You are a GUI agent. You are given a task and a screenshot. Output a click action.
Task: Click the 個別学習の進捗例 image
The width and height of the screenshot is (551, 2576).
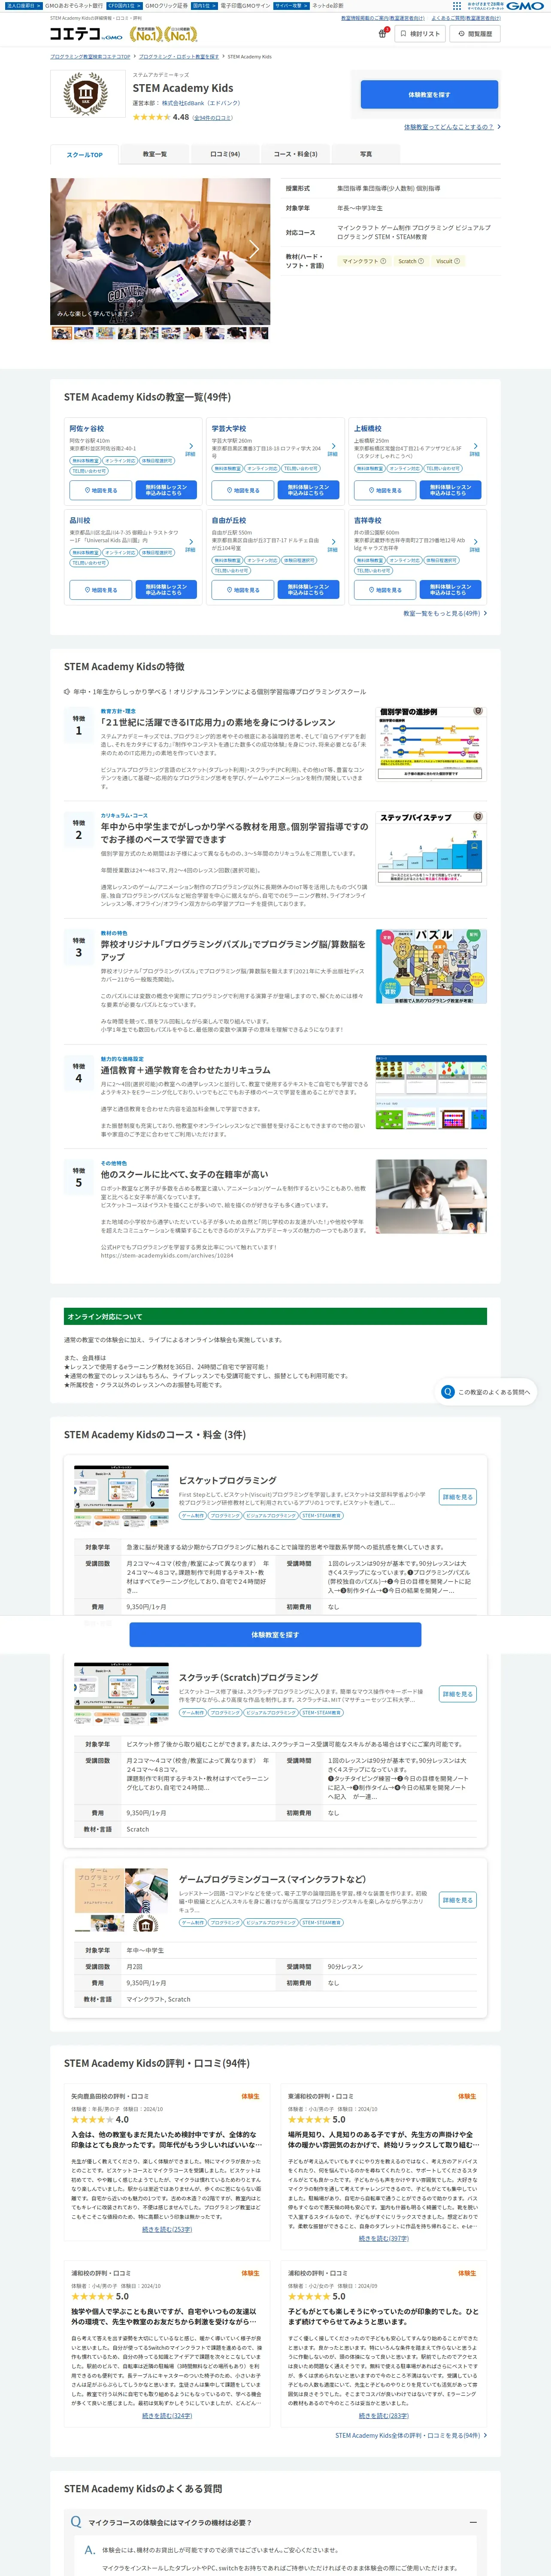(x=431, y=743)
